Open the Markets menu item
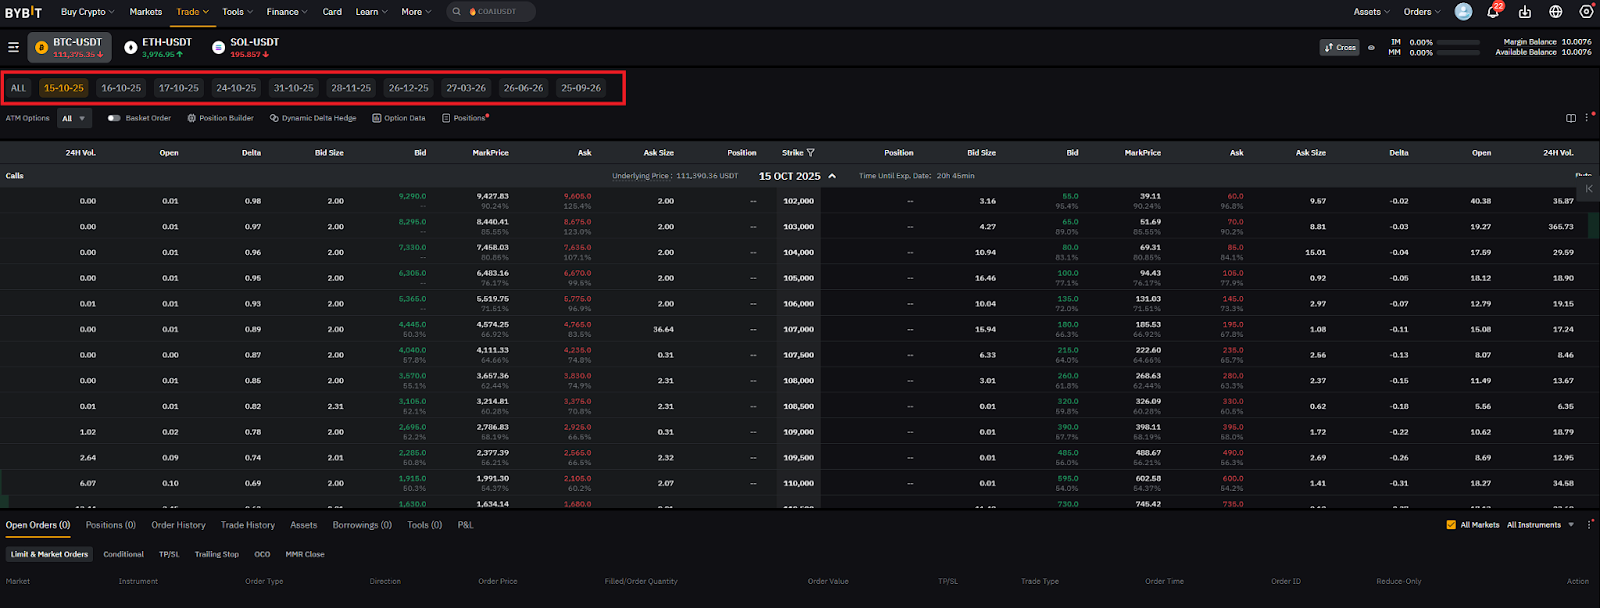This screenshot has width=1600, height=608. click(145, 12)
